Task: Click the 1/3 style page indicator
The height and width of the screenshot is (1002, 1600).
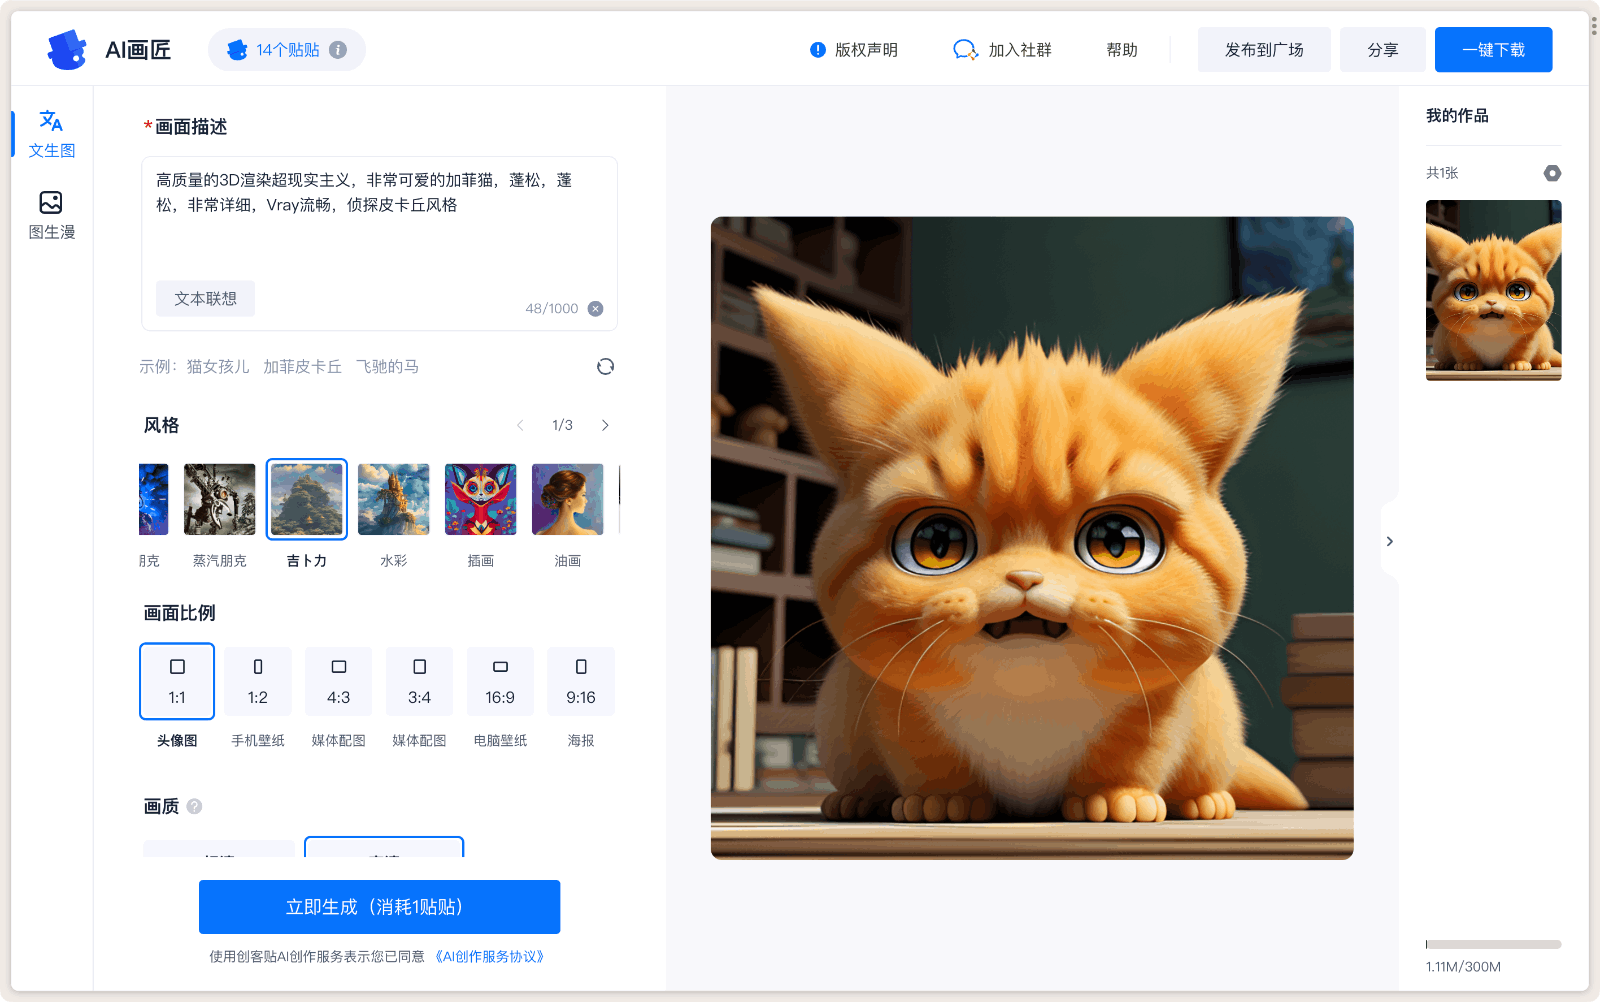Action: [563, 425]
